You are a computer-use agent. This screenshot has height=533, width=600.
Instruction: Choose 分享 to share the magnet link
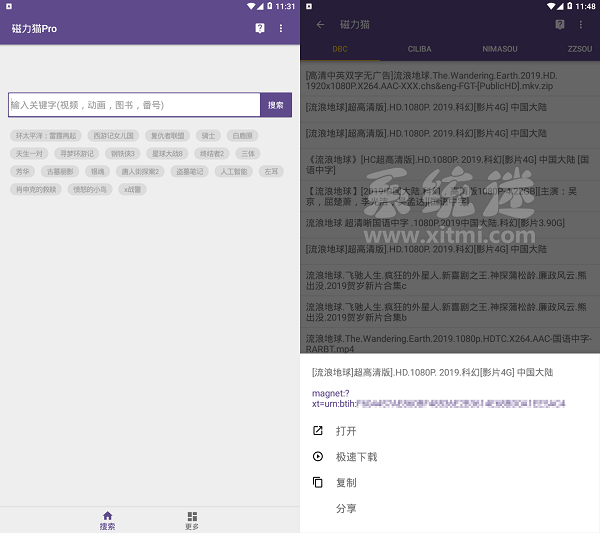pyautogui.click(x=450, y=509)
